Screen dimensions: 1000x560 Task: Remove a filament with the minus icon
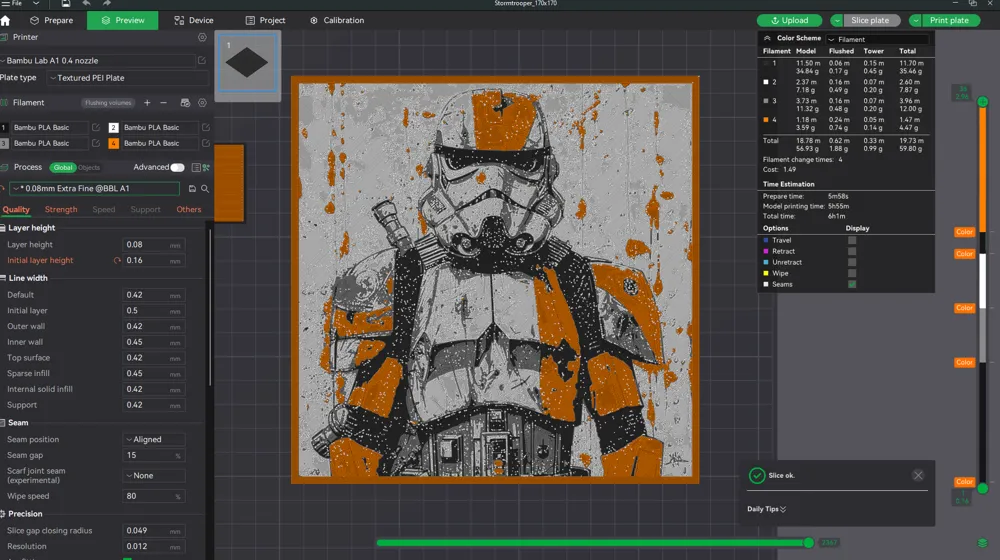click(164, 103)
